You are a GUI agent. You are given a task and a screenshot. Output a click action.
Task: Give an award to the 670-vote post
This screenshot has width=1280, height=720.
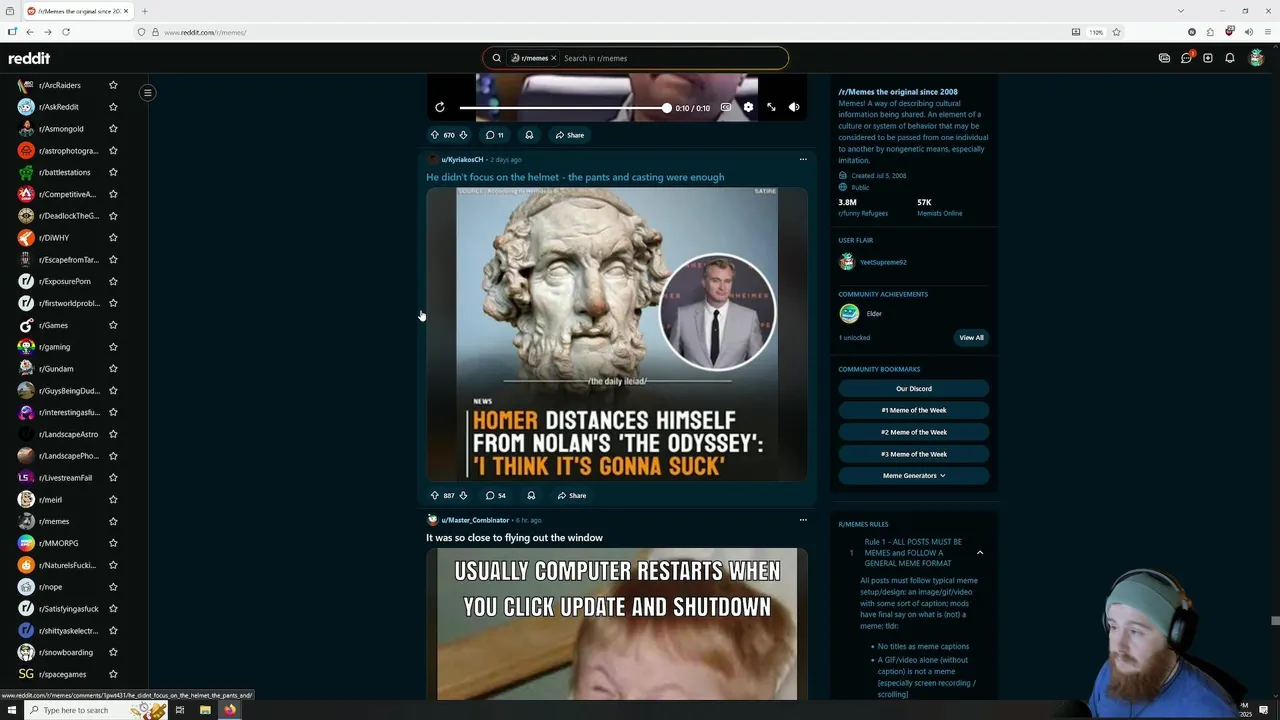(529, 135)
